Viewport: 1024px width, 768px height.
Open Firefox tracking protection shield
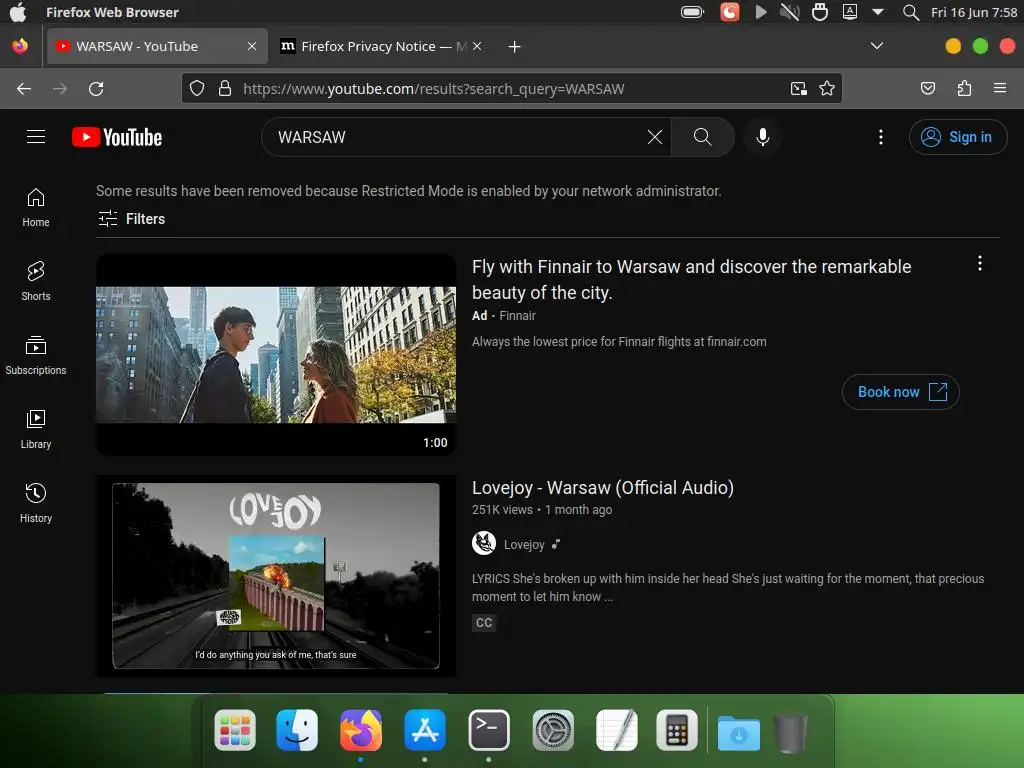click(197, 88)
